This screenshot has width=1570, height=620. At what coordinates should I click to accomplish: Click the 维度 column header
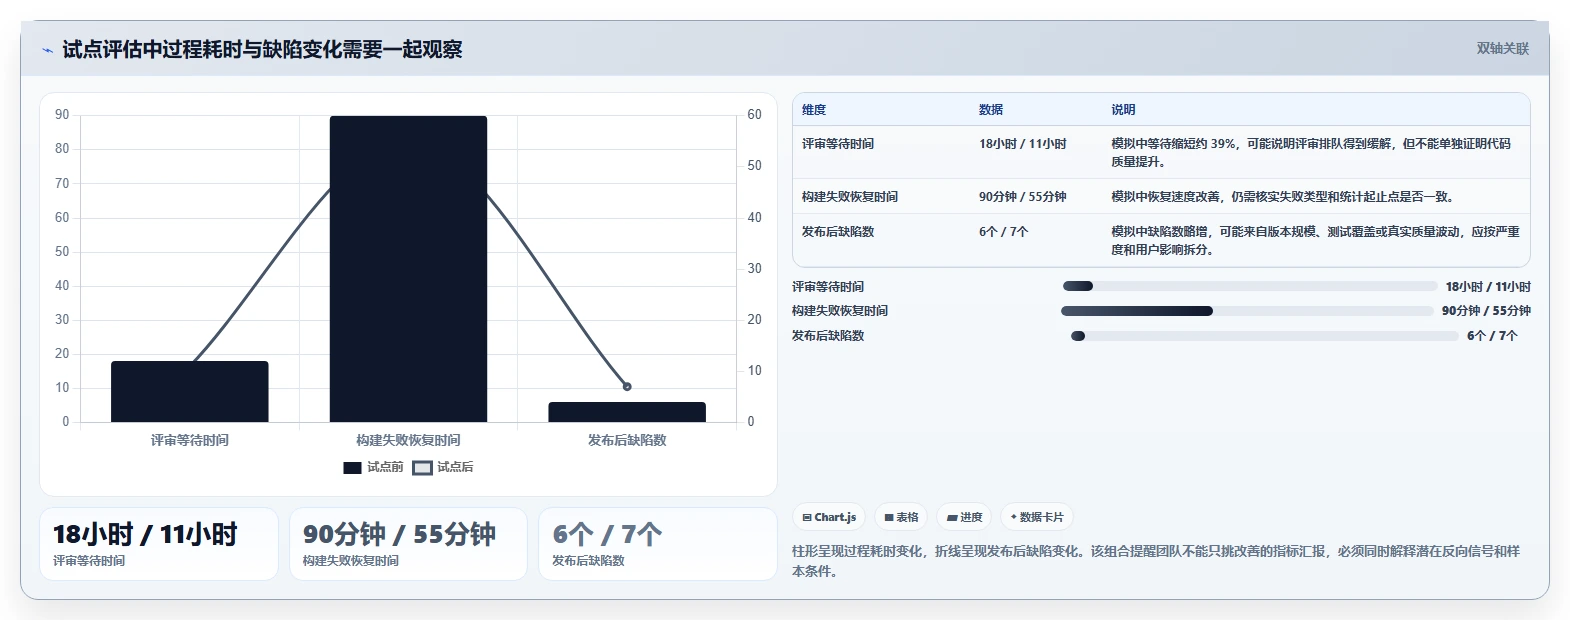[x=814, y=110]
